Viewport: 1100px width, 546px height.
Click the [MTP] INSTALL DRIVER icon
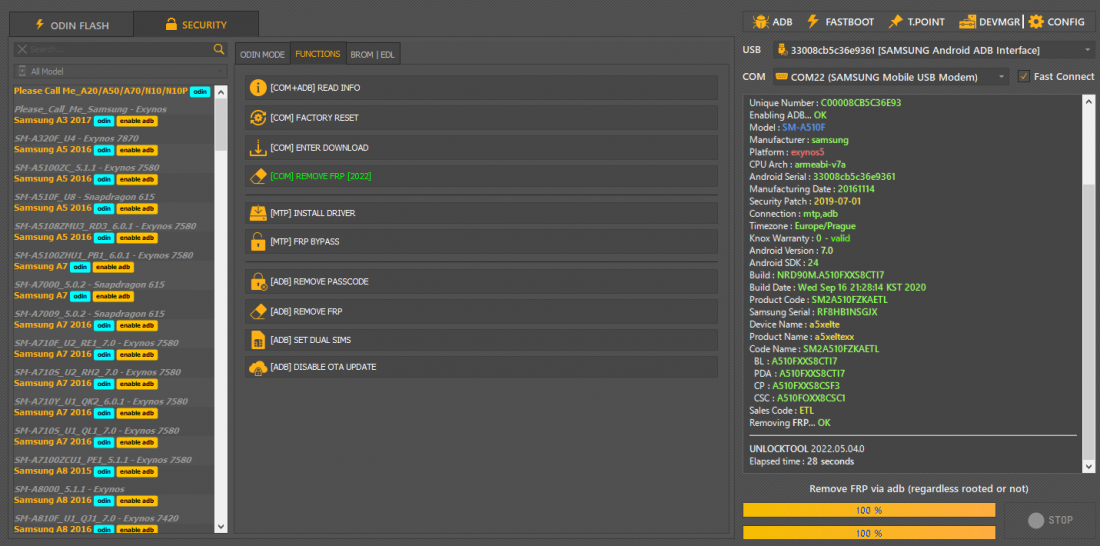[x=257, y=213]
